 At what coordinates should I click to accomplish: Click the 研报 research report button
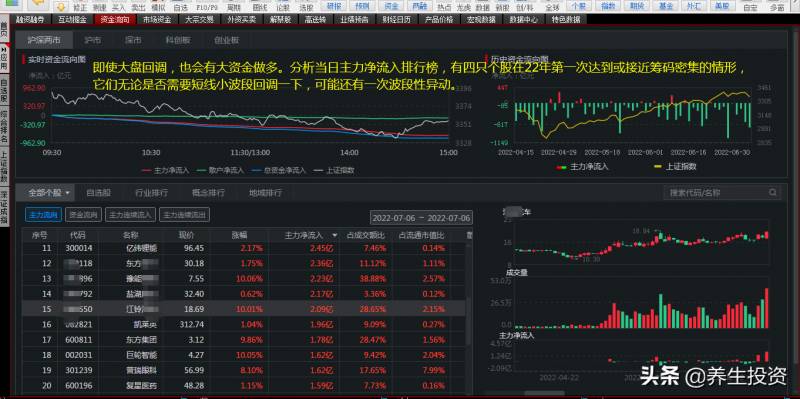pyautogui.click(x=334, y=7)
